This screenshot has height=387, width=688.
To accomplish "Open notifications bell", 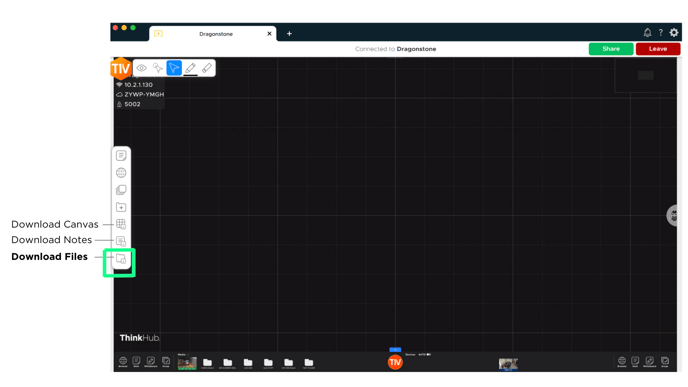I will pos(647,32).
